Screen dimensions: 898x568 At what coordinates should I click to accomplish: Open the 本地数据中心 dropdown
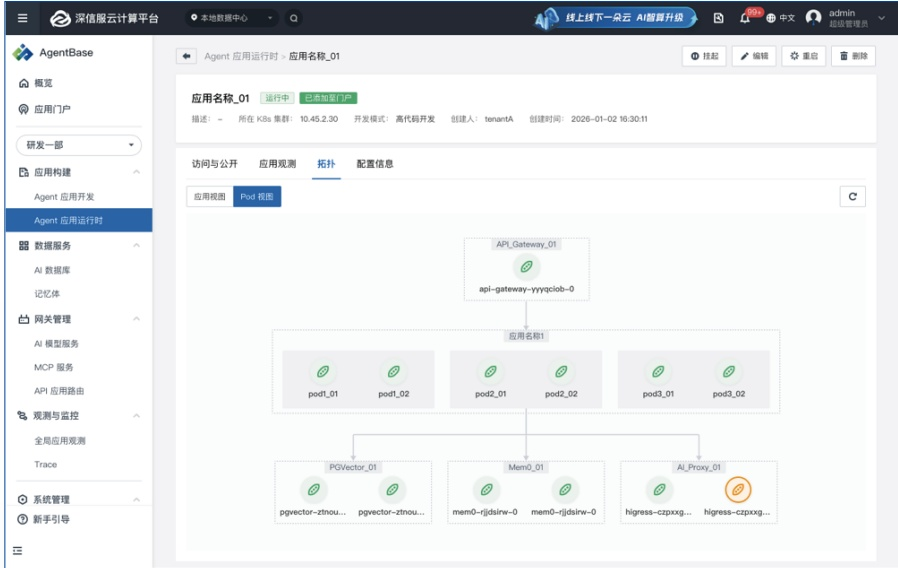(232, 18)
